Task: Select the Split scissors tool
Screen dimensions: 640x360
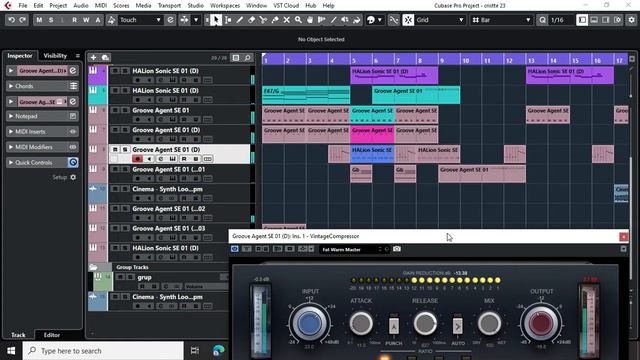Action: 263,20
